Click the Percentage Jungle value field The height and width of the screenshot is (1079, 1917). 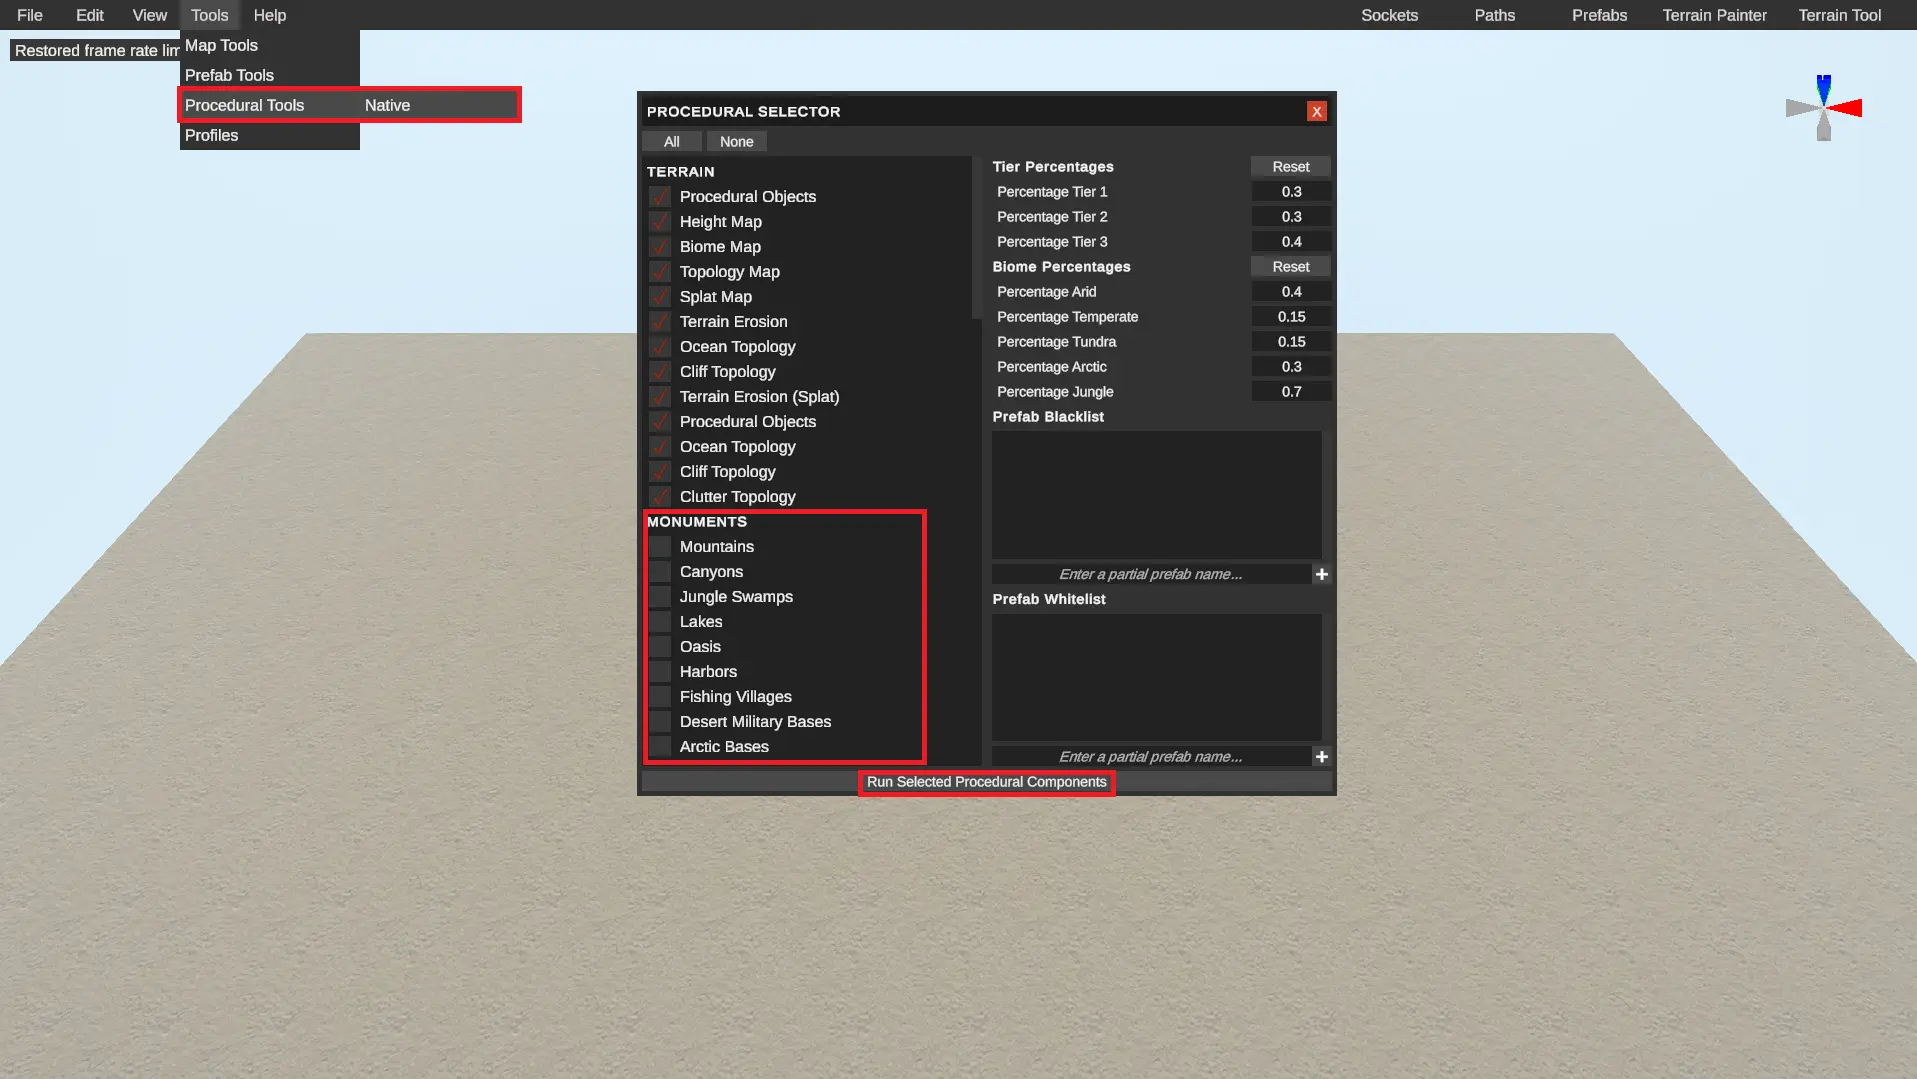(1291, 392)
